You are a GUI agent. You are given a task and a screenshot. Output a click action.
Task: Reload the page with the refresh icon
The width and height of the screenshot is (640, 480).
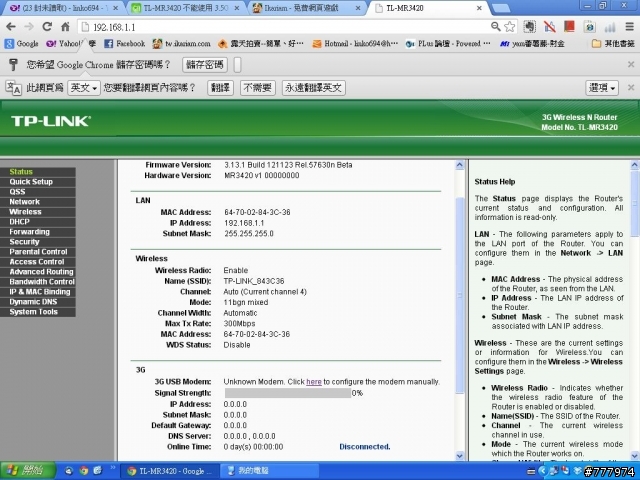(47, 27)
